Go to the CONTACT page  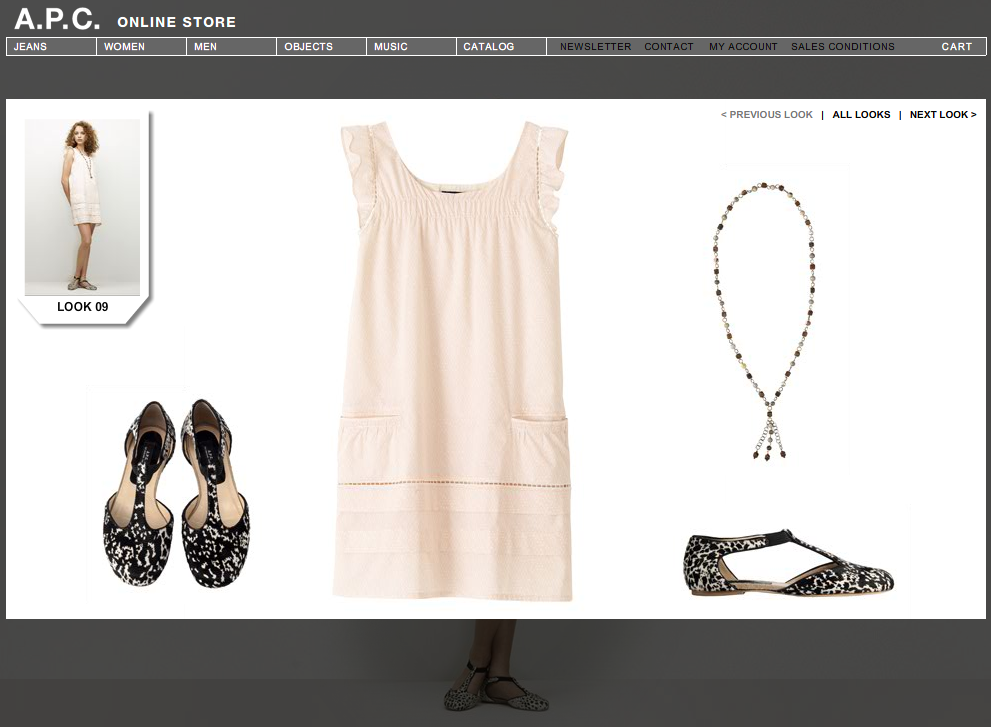(669, 47)
